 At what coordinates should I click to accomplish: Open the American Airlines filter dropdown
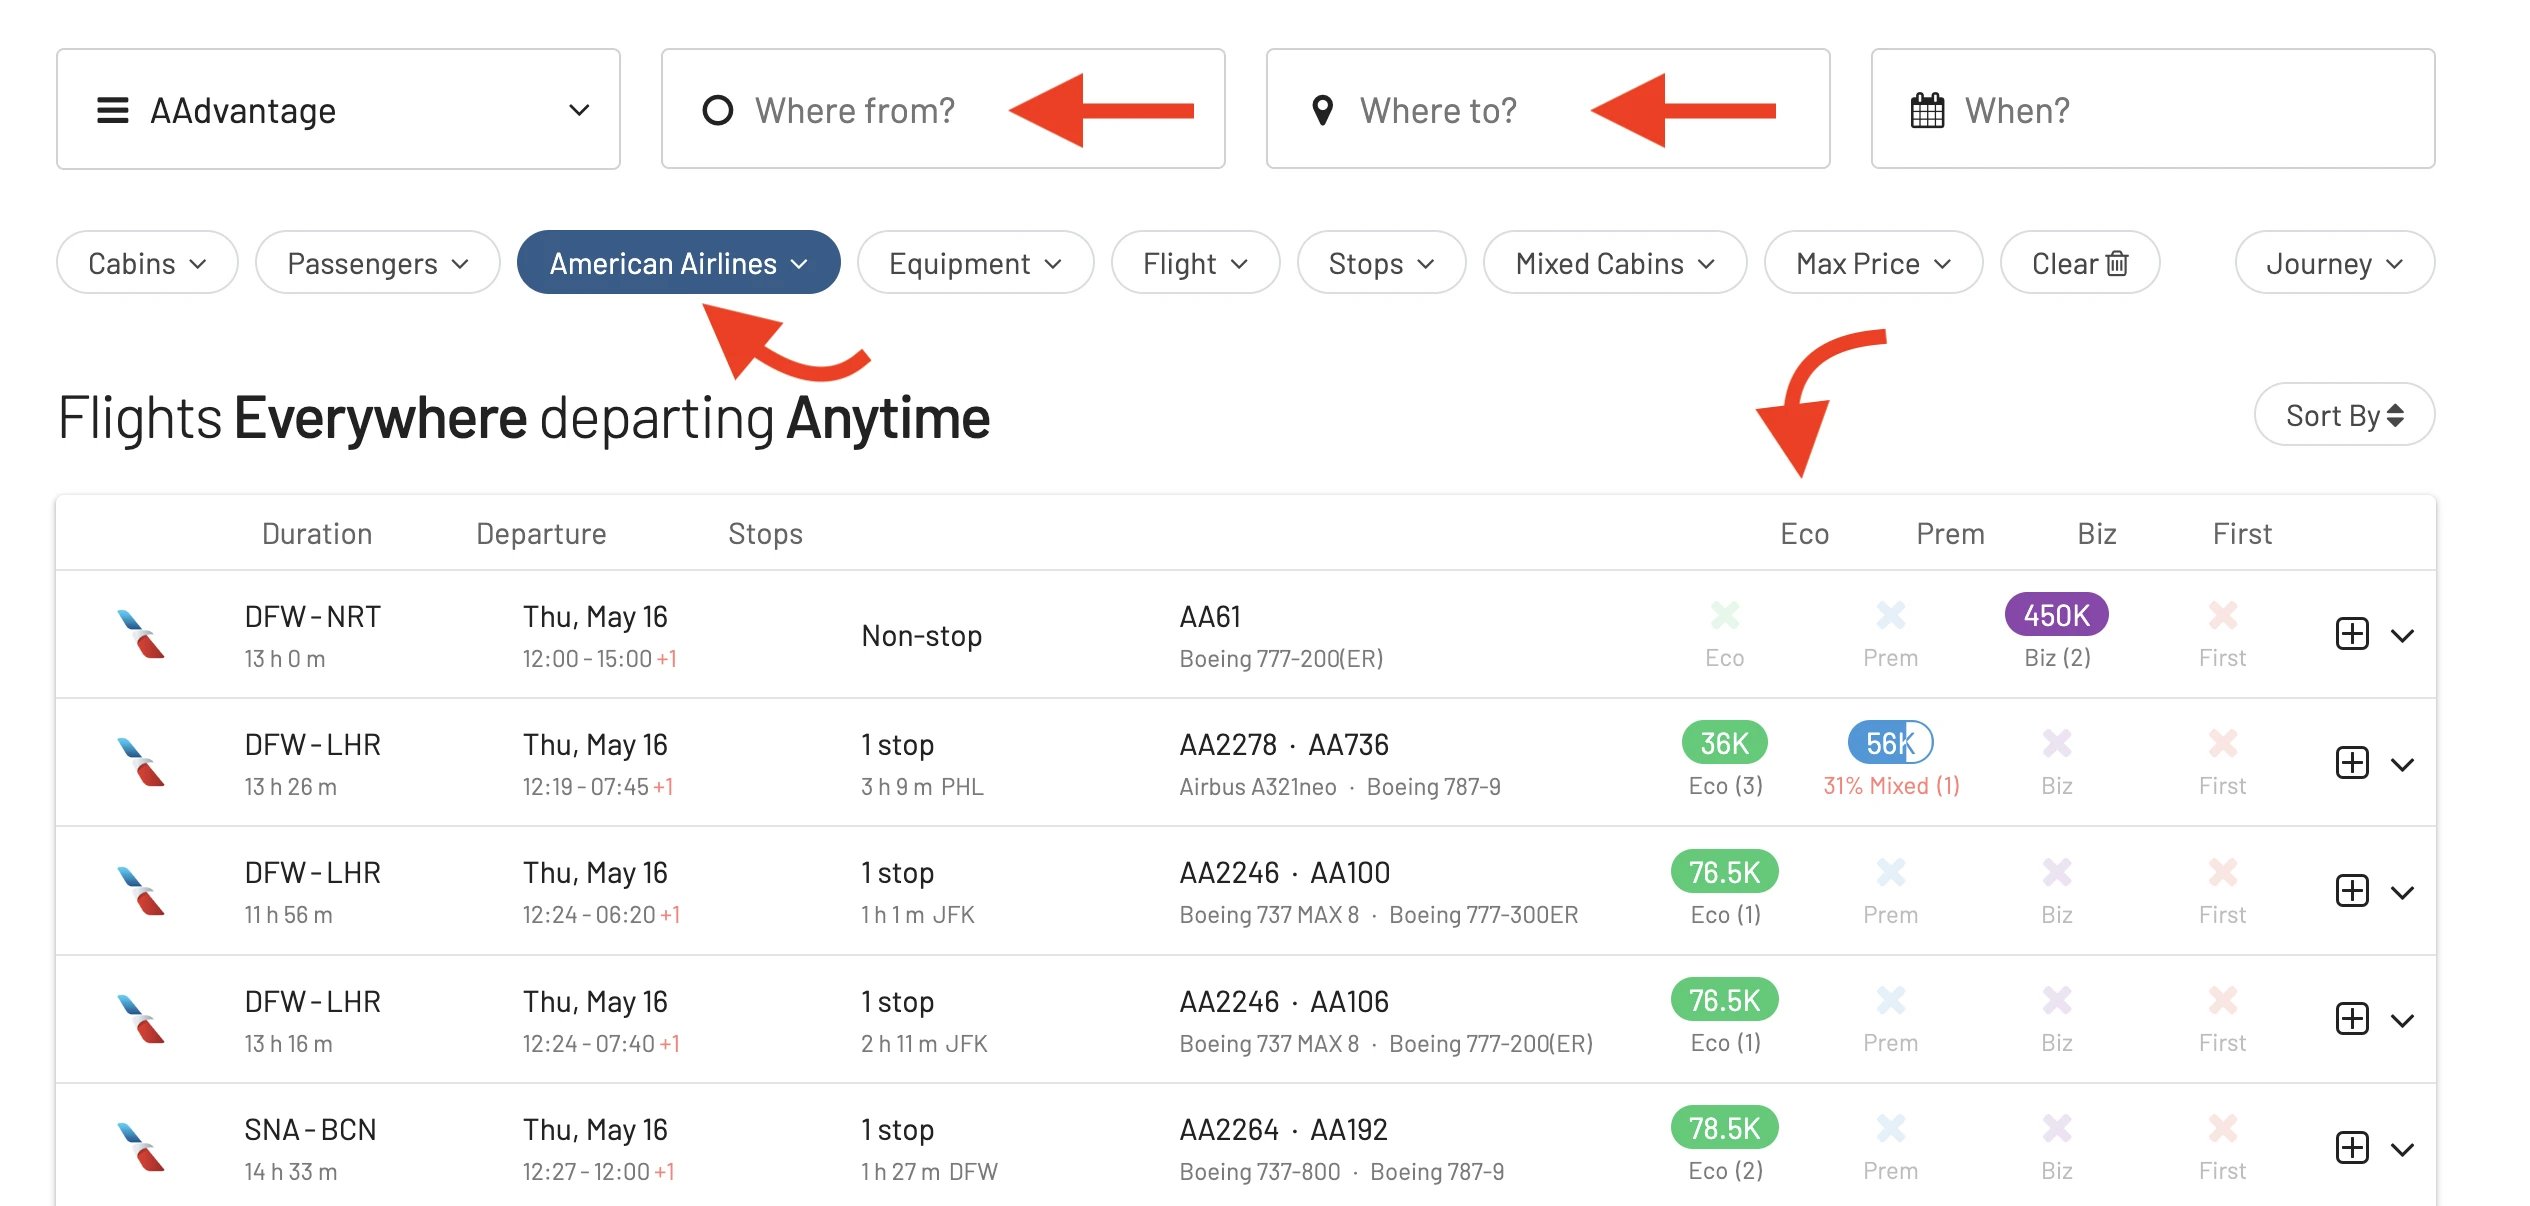678,263
